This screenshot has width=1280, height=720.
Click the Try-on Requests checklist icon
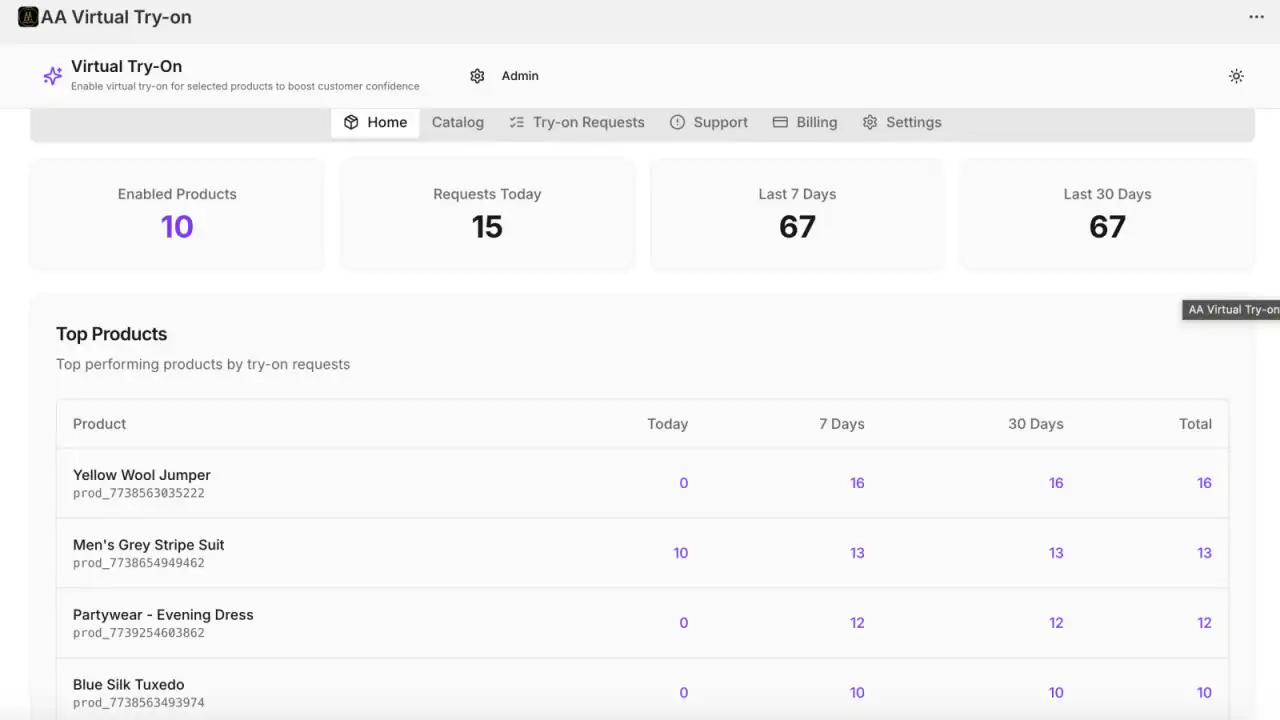pyautogui.click(x=516, y=122)
